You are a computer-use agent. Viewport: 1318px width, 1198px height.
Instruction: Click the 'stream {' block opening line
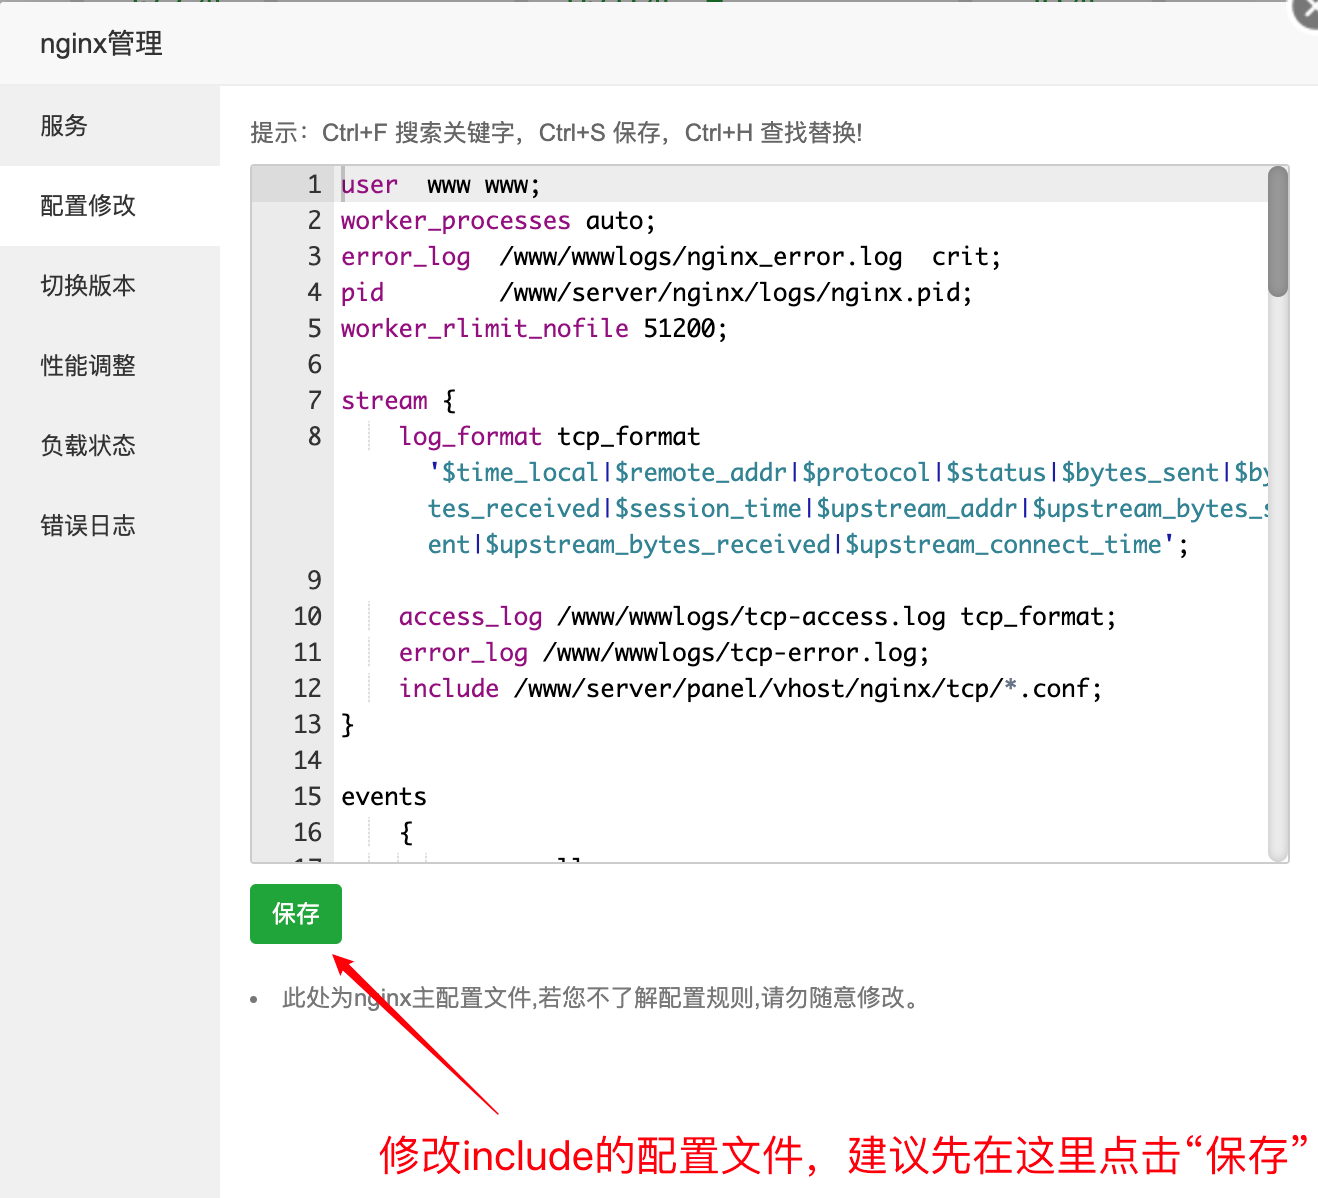pos(397,401)
